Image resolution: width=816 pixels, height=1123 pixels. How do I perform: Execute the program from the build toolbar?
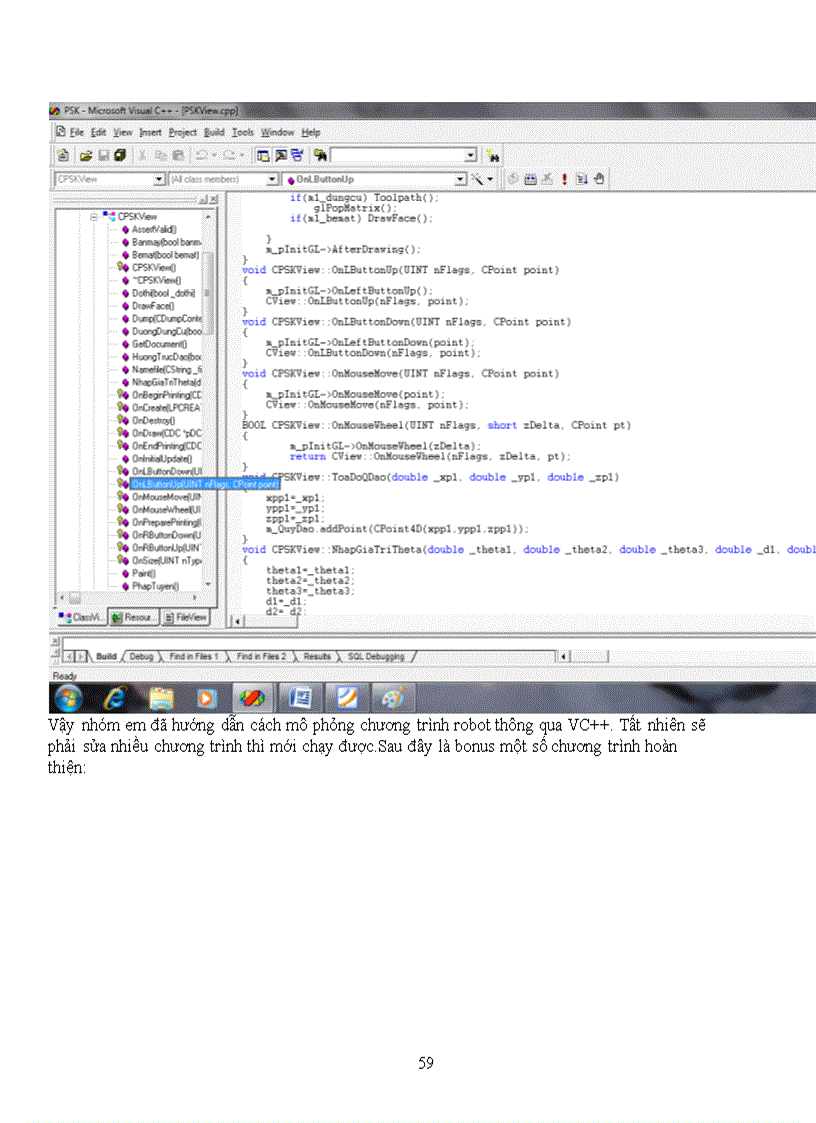click(566, 179)
